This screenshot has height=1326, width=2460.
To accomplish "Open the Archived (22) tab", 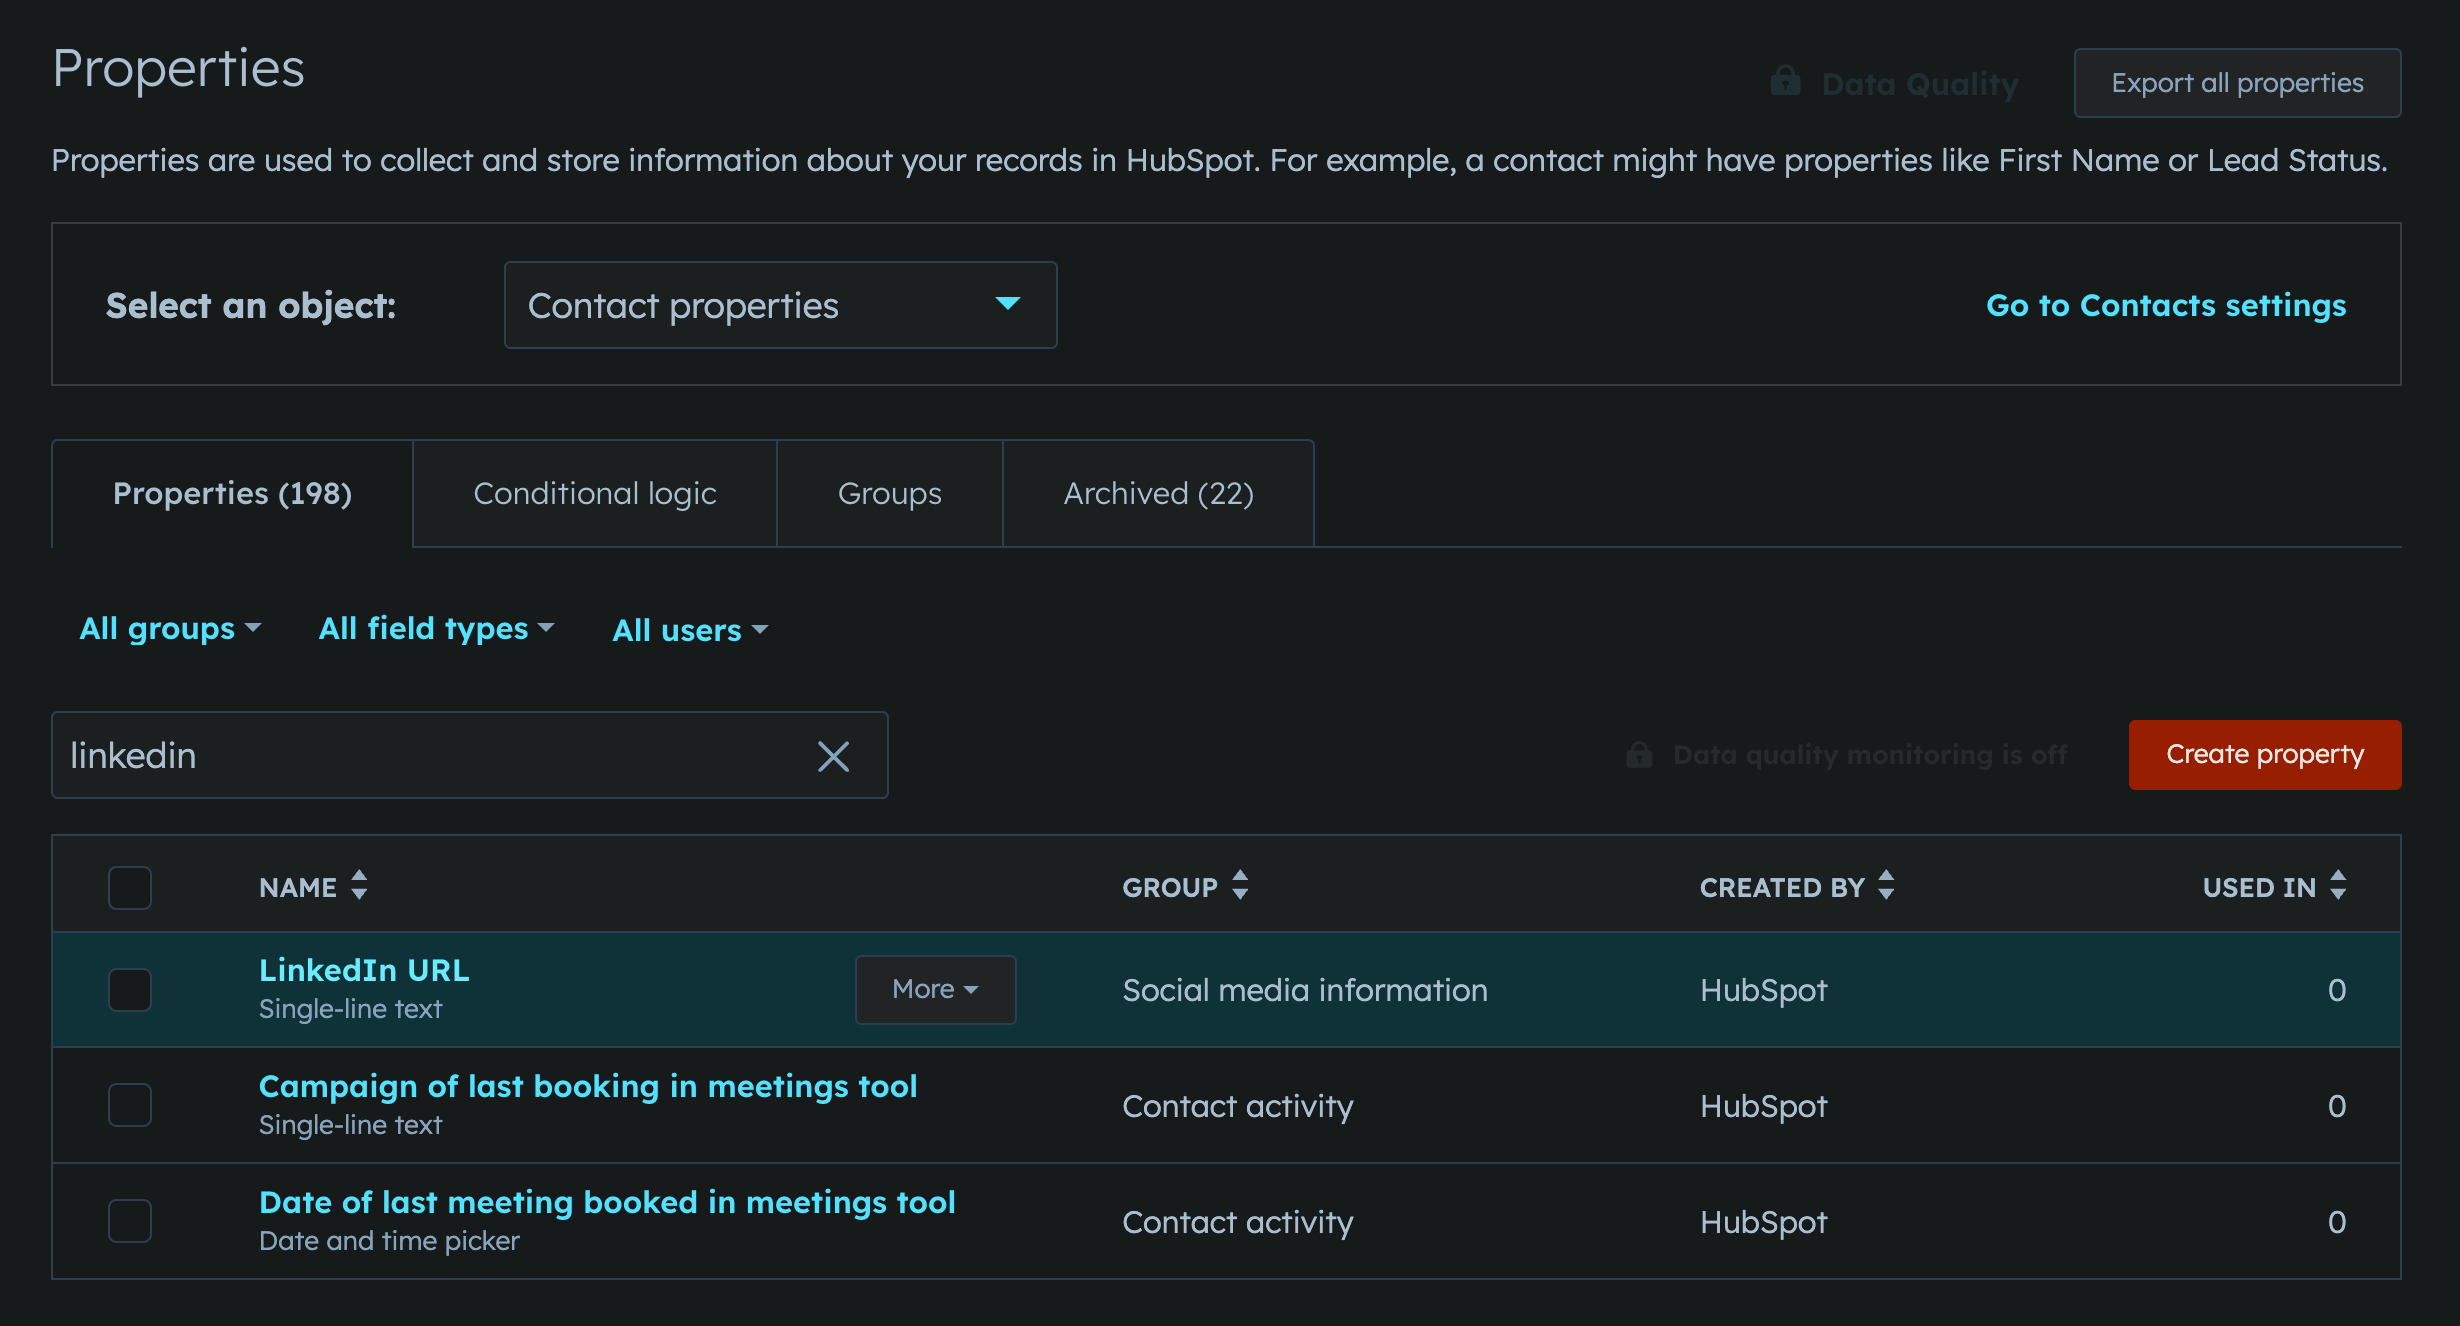I will pyautogui.click(x=1158, y=493).
